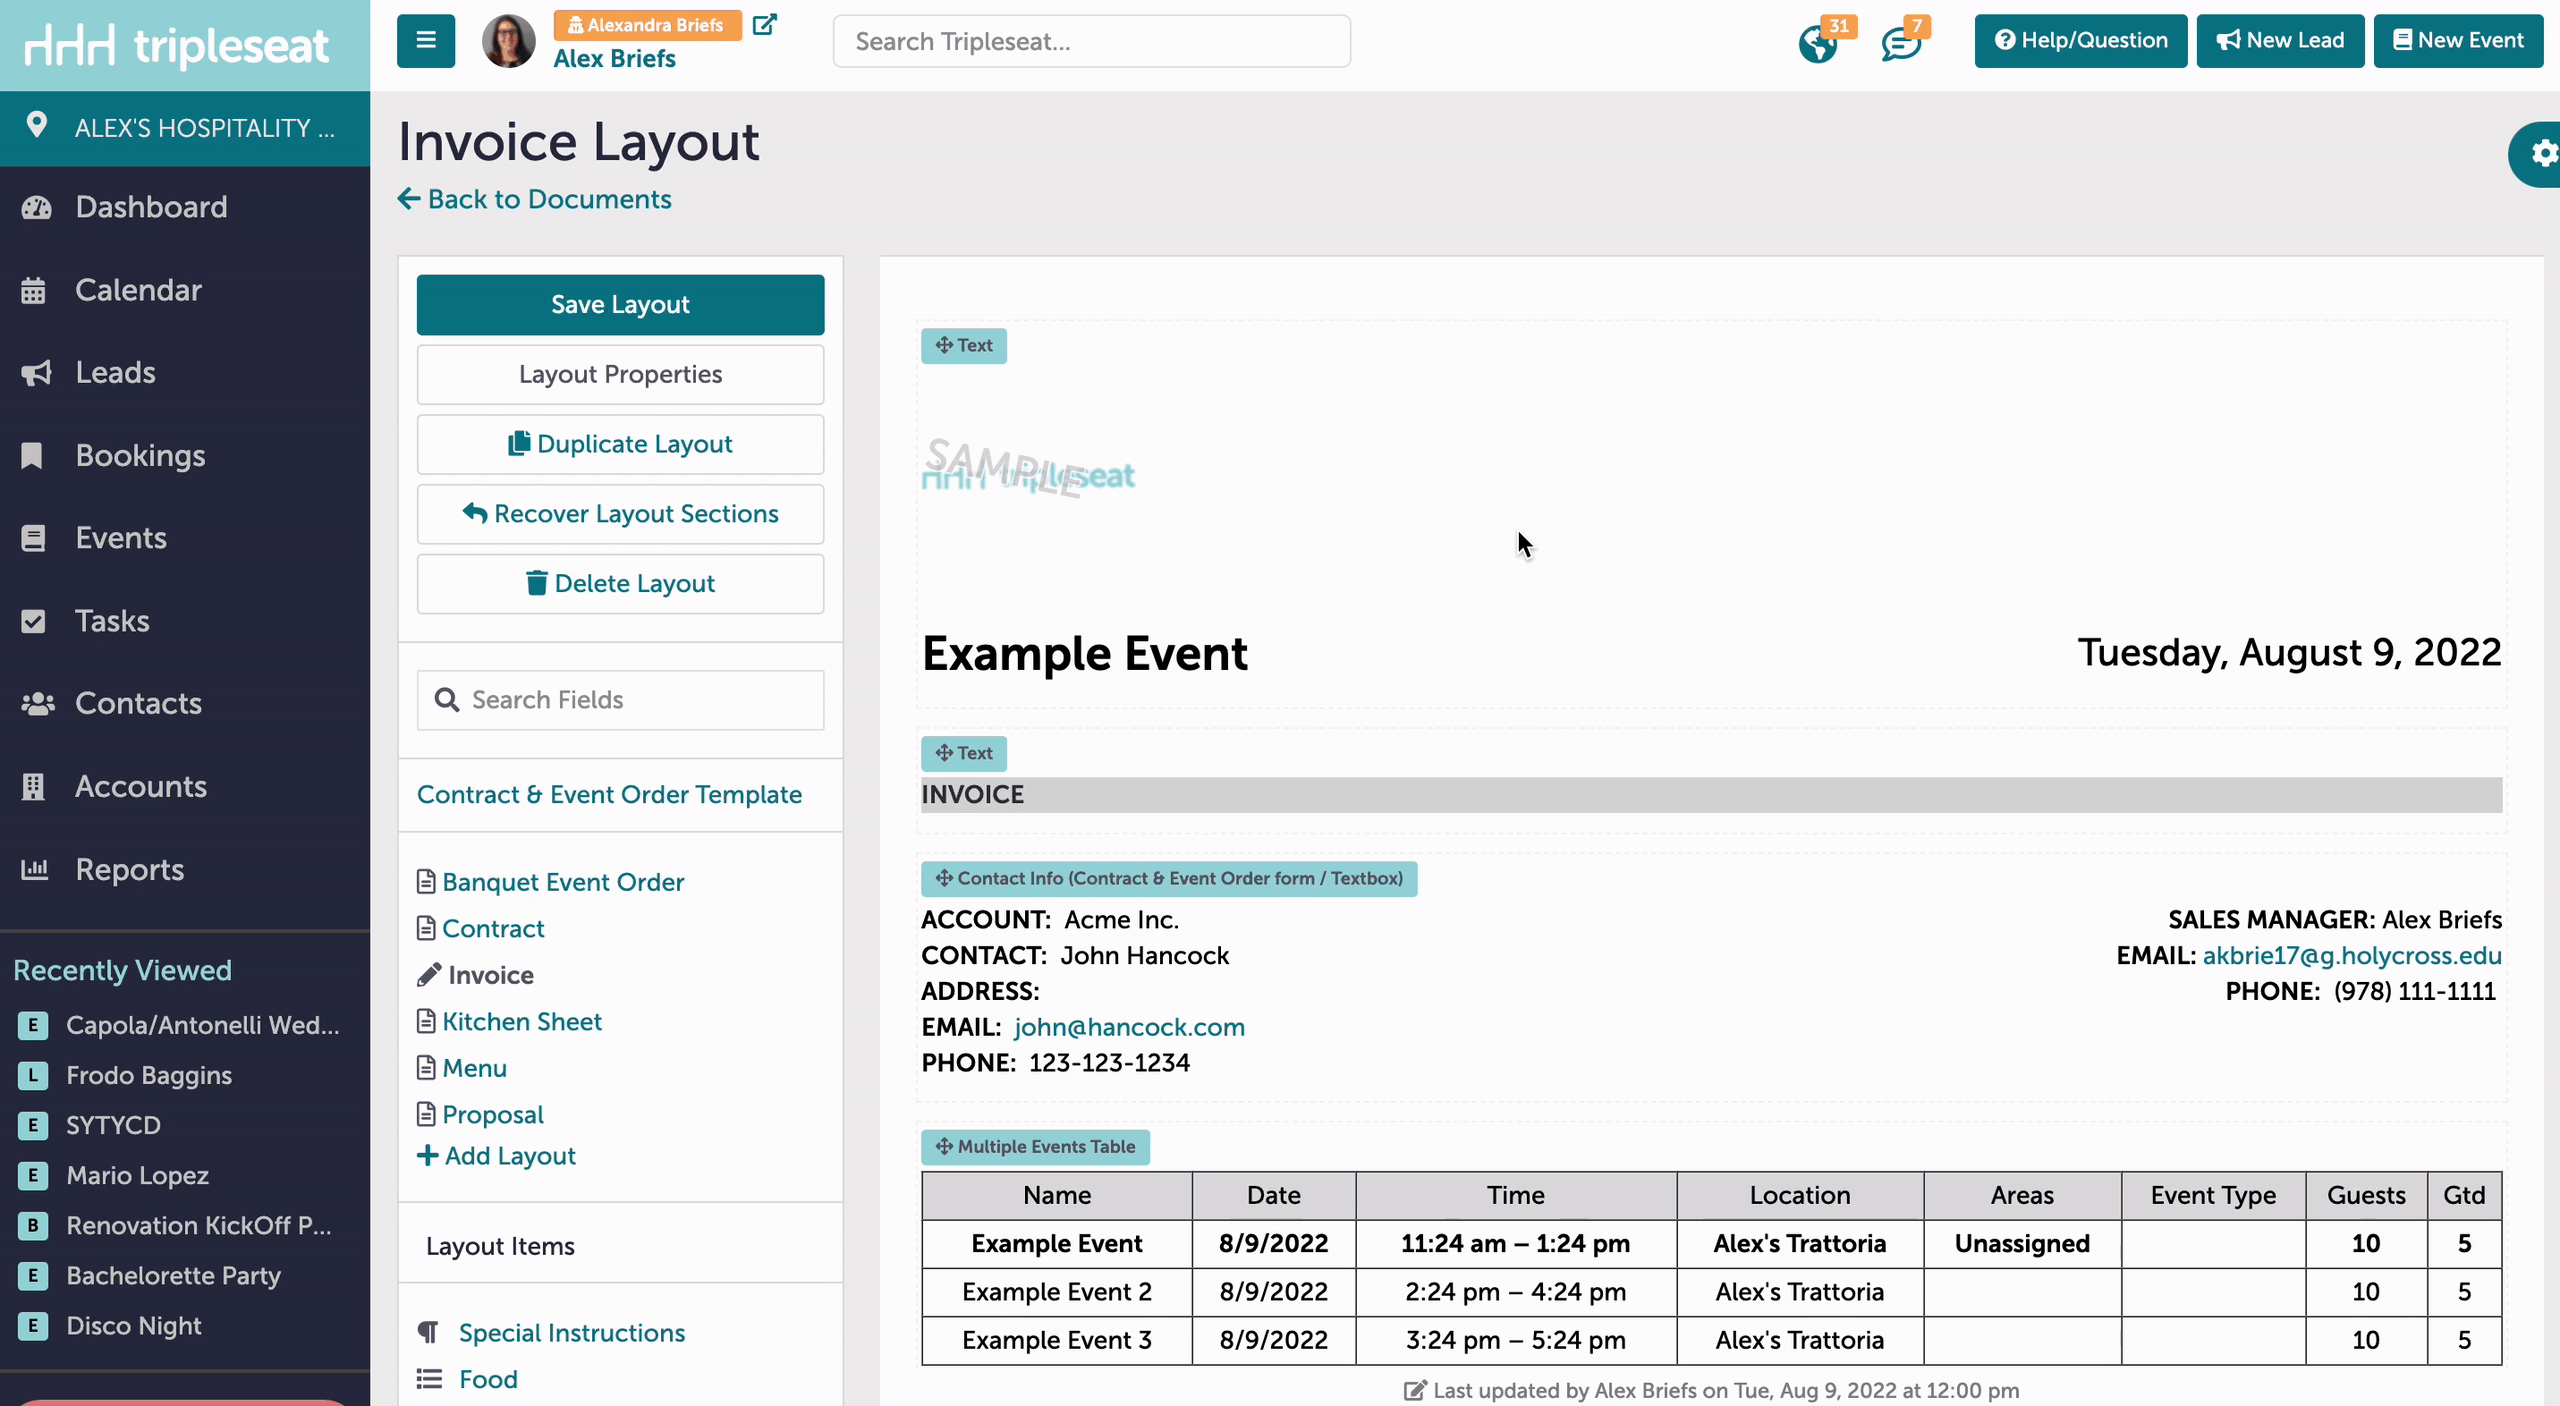Open Tasks in sidebar
The image size is (2560, 1406).
point(112,621)
